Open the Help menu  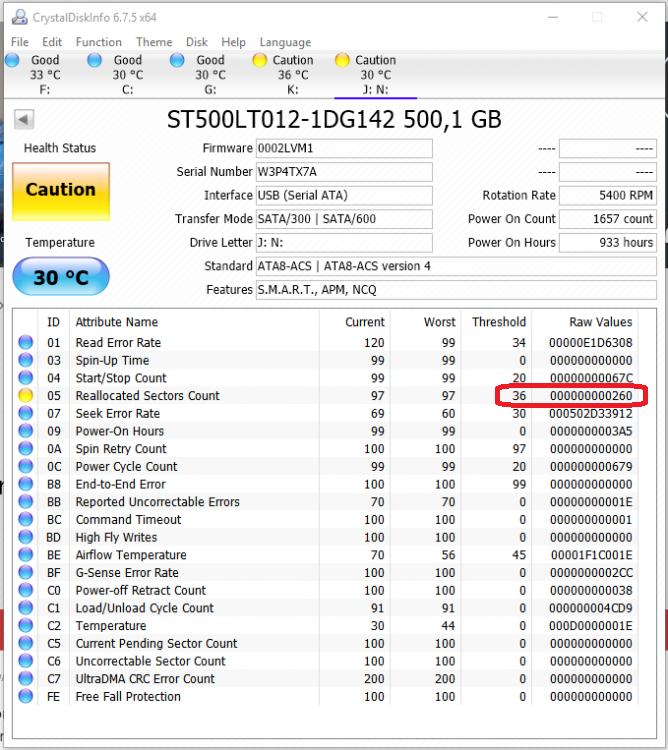click(233, 42)
